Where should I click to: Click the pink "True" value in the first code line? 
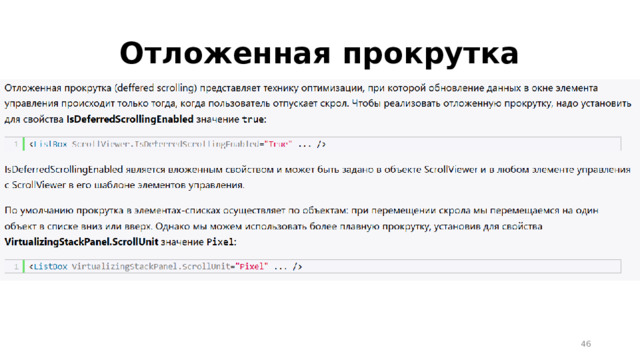tap(278, 144)
